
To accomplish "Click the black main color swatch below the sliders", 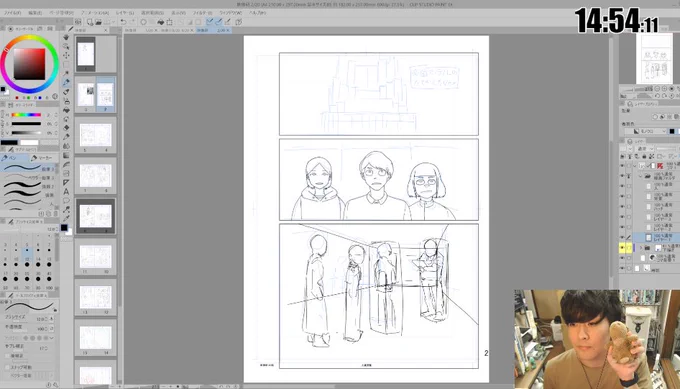I will click(9, 142).
